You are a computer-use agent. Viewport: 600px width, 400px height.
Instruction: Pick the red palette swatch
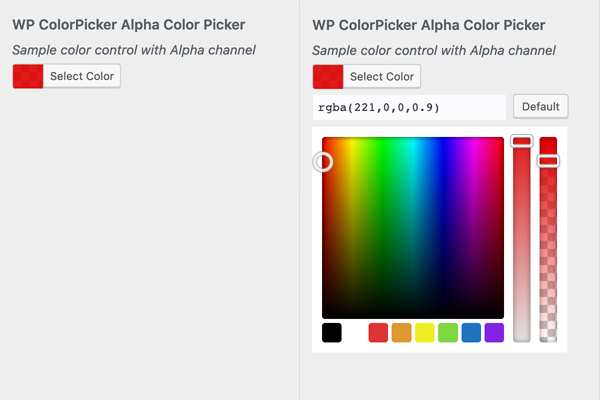coord(378,333)
